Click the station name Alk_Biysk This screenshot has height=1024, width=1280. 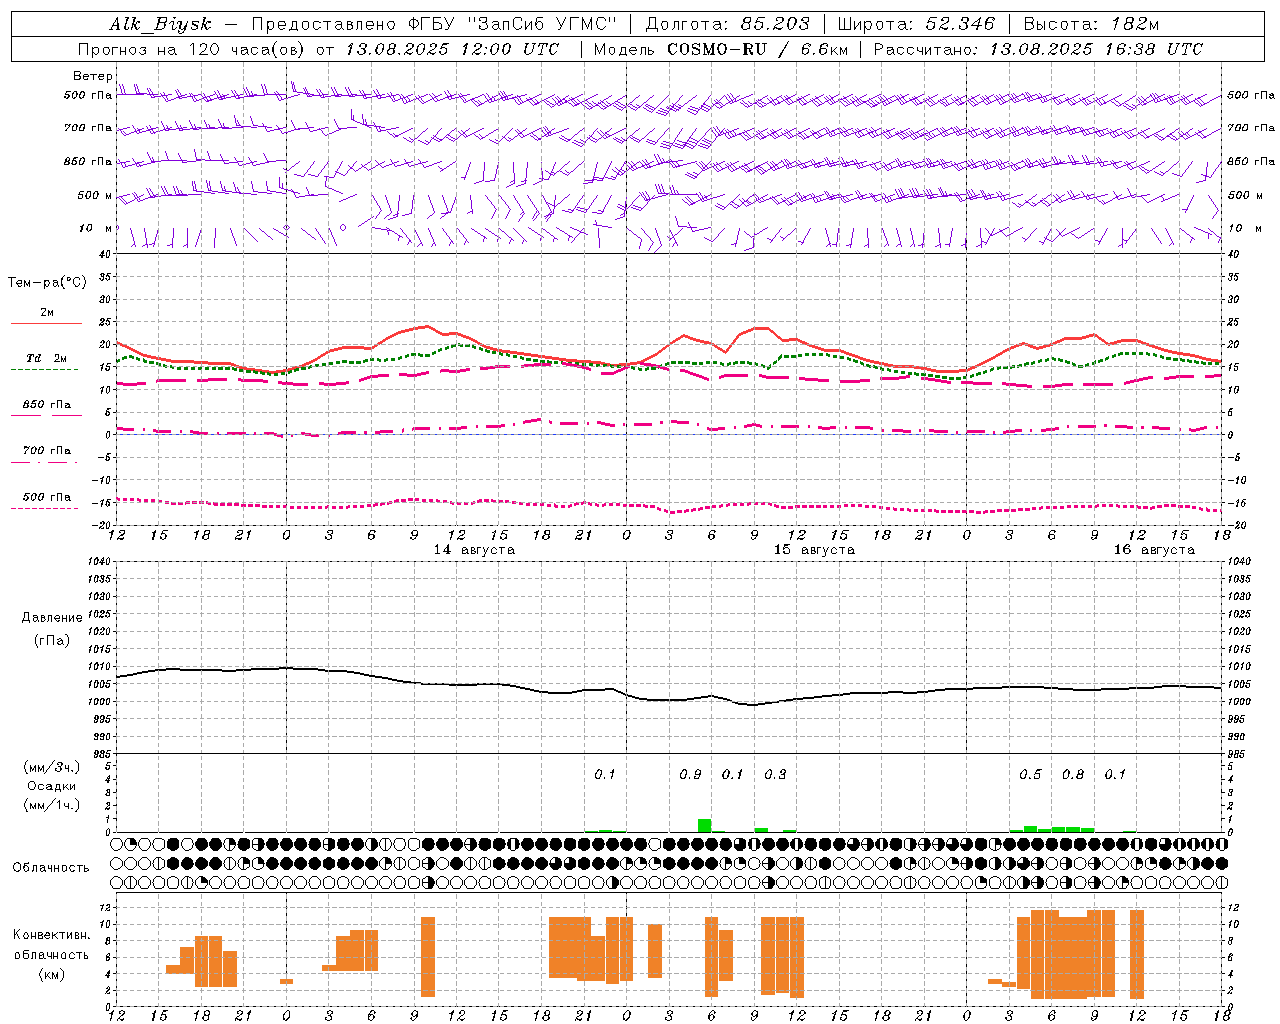160,24
